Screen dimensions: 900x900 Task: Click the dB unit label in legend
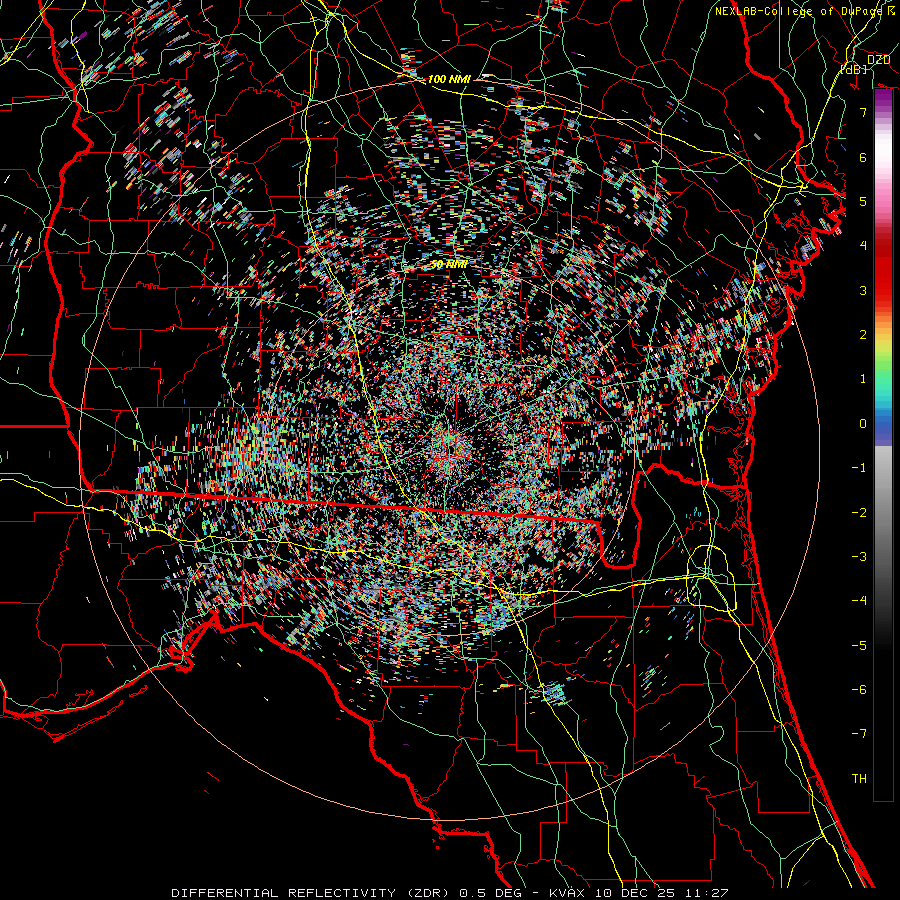coord(854,69)
